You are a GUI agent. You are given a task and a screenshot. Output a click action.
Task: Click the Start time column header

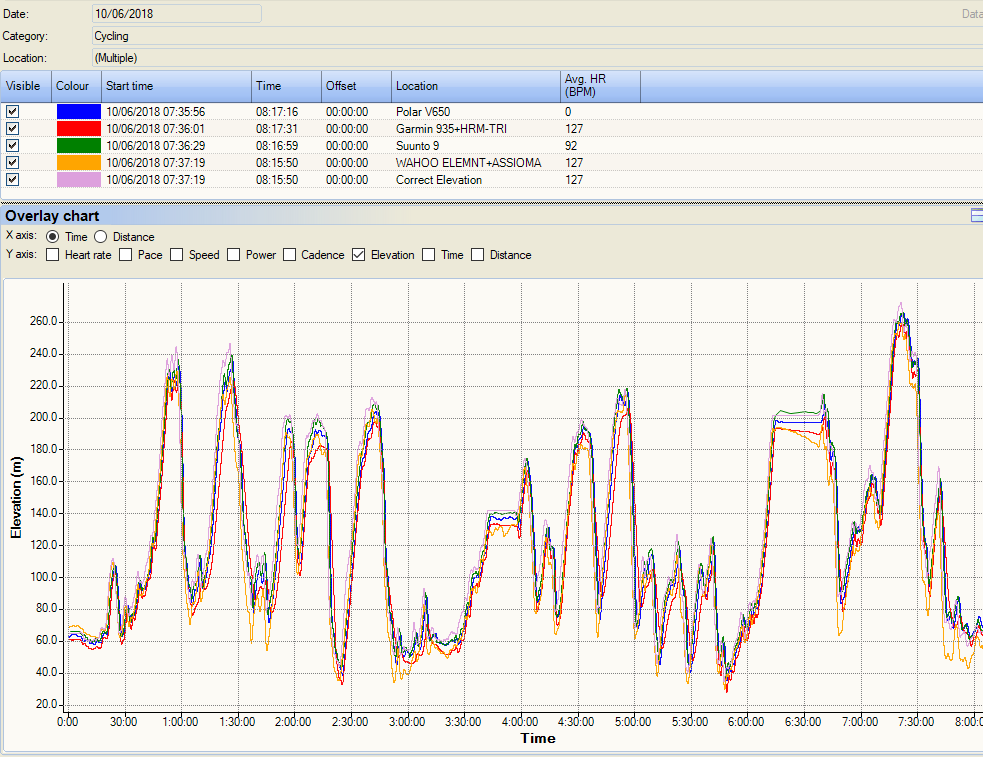point(176,86)
